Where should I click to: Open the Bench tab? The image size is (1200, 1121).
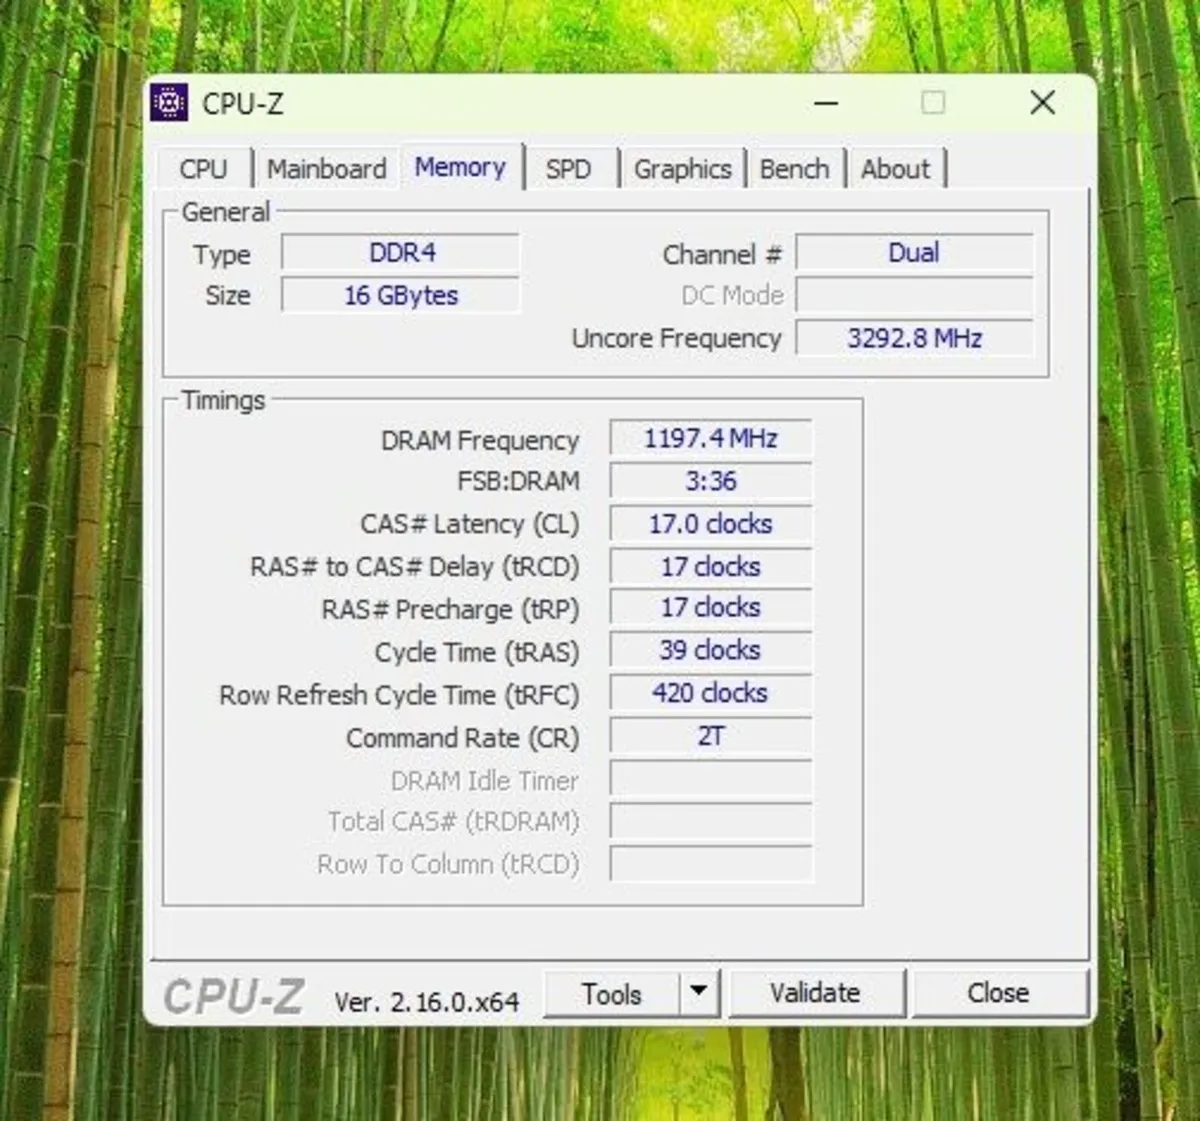(795, 169)
